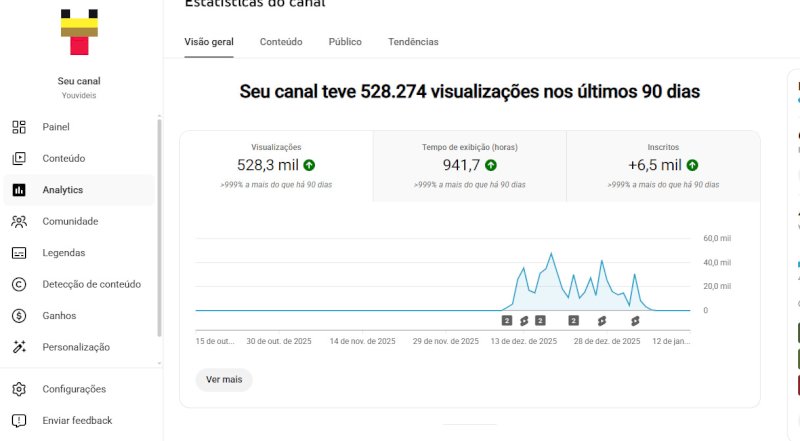Click the Legendas subtitles icon
Screen dimensions: 800x441
[x=19, y=253]
